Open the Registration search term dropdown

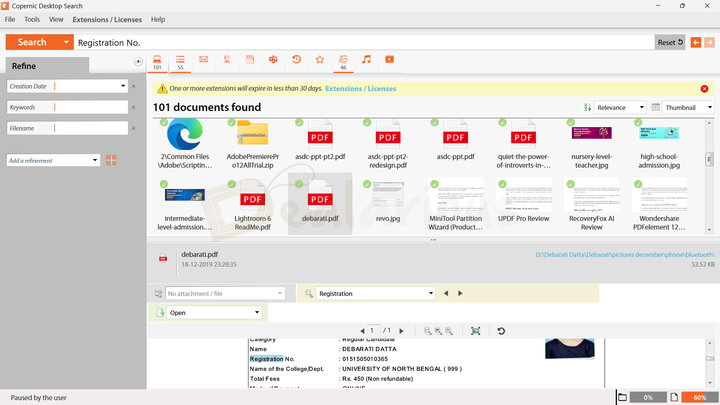tap(431, 293)
